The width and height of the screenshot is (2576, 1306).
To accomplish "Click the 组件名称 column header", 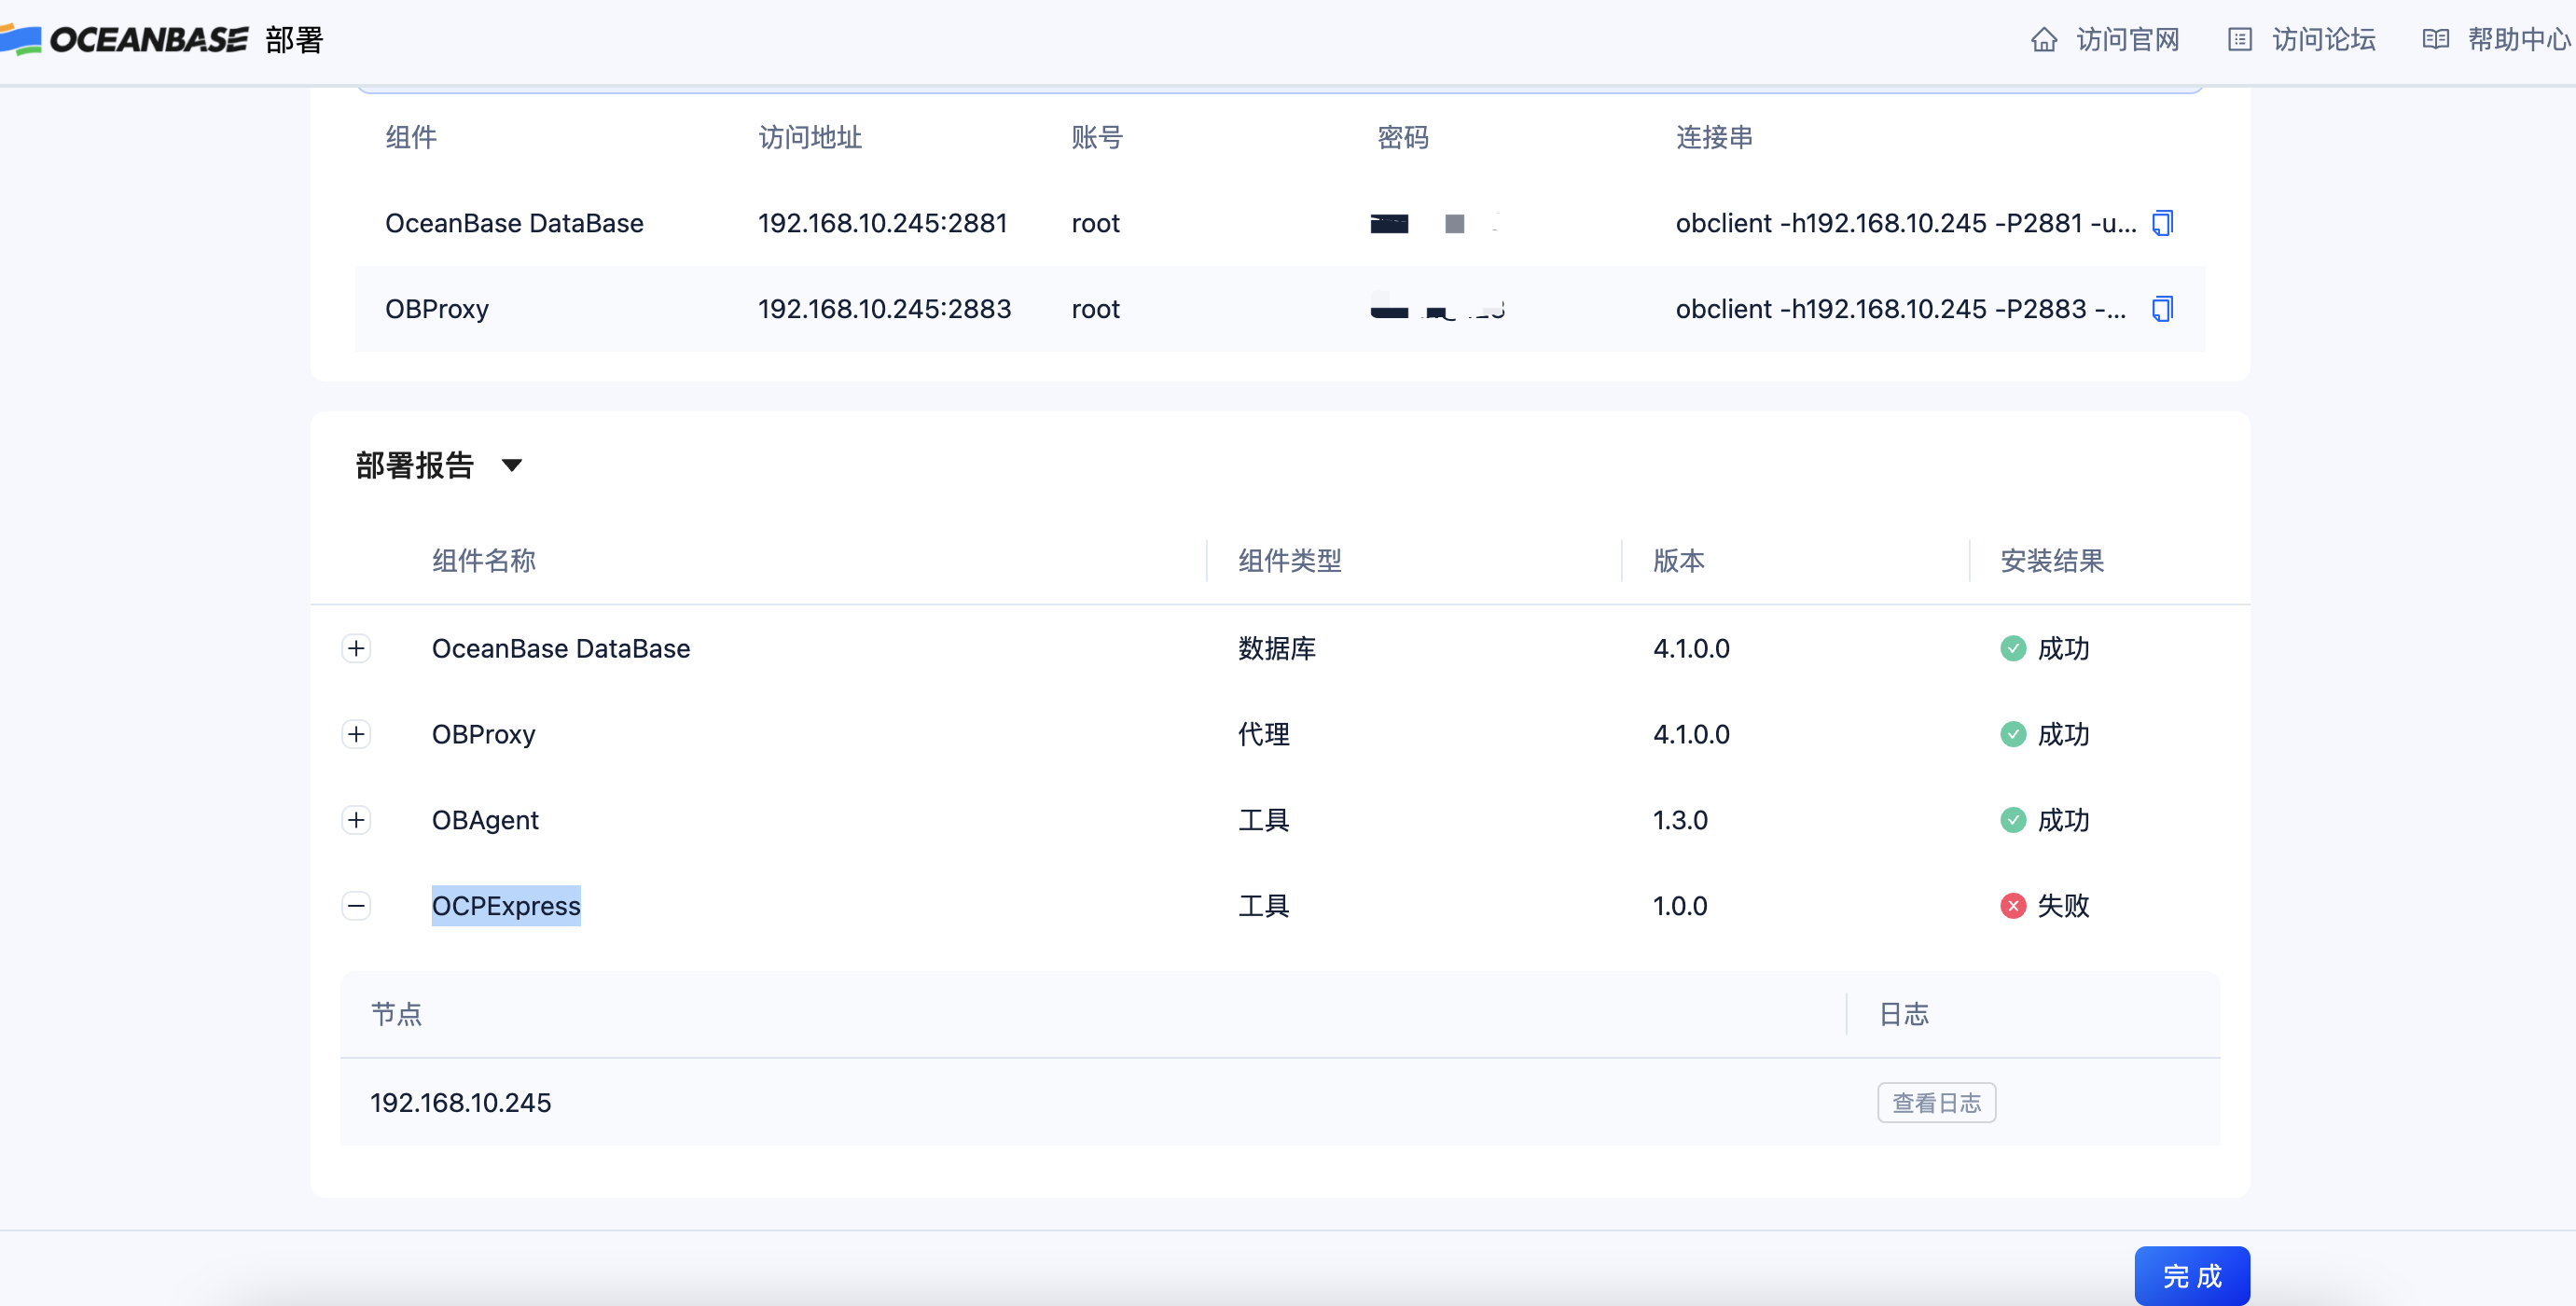I will click(484, 561).
